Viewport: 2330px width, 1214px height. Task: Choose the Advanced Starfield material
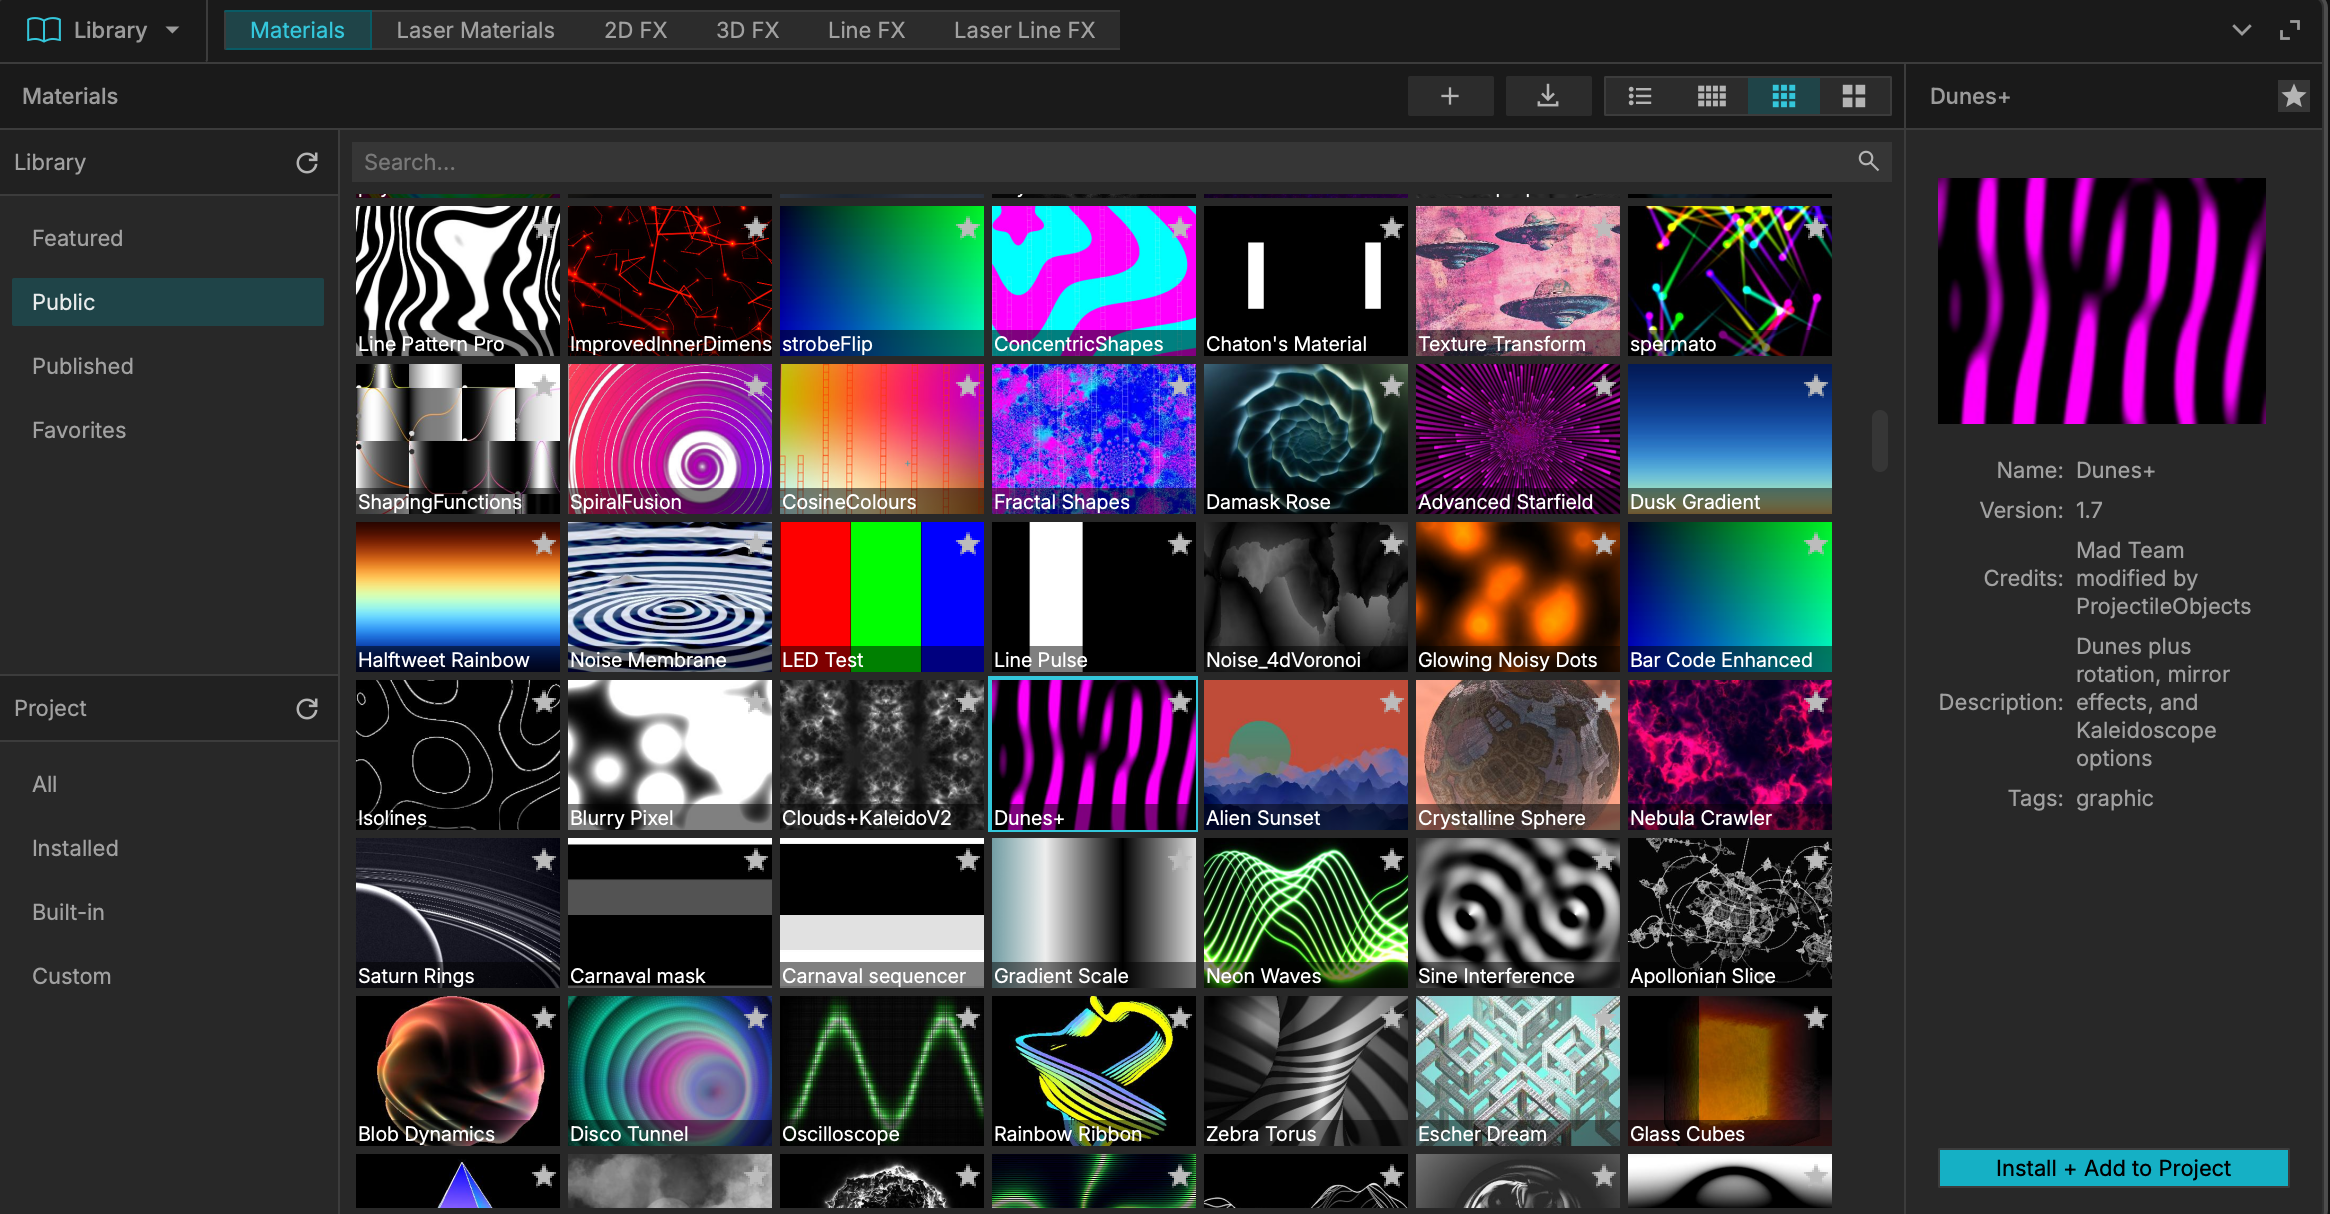tap(1518, 439)
